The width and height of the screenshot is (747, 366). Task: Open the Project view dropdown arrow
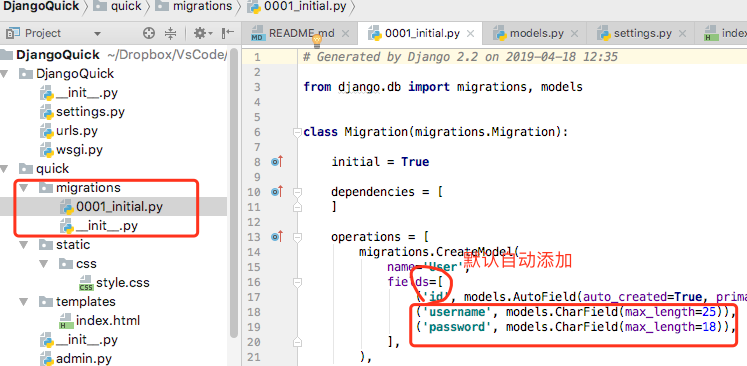click(98, 34)
